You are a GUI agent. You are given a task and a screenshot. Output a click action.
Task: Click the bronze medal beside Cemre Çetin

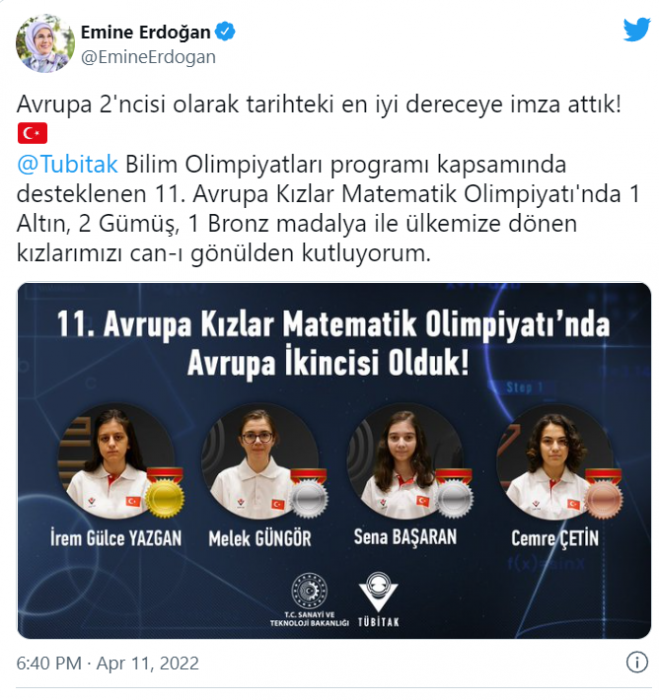point(603,493)
